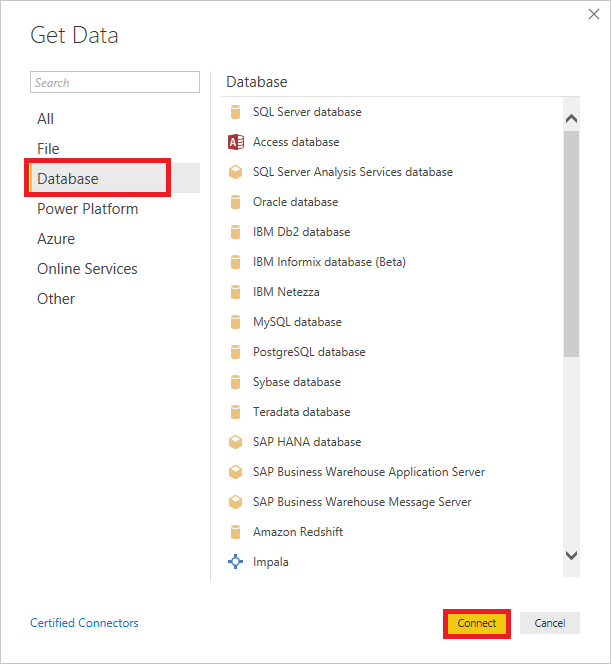Click the IBM Db2 database icon
This screenshot has width=611, height=664.
pos(235,232)
